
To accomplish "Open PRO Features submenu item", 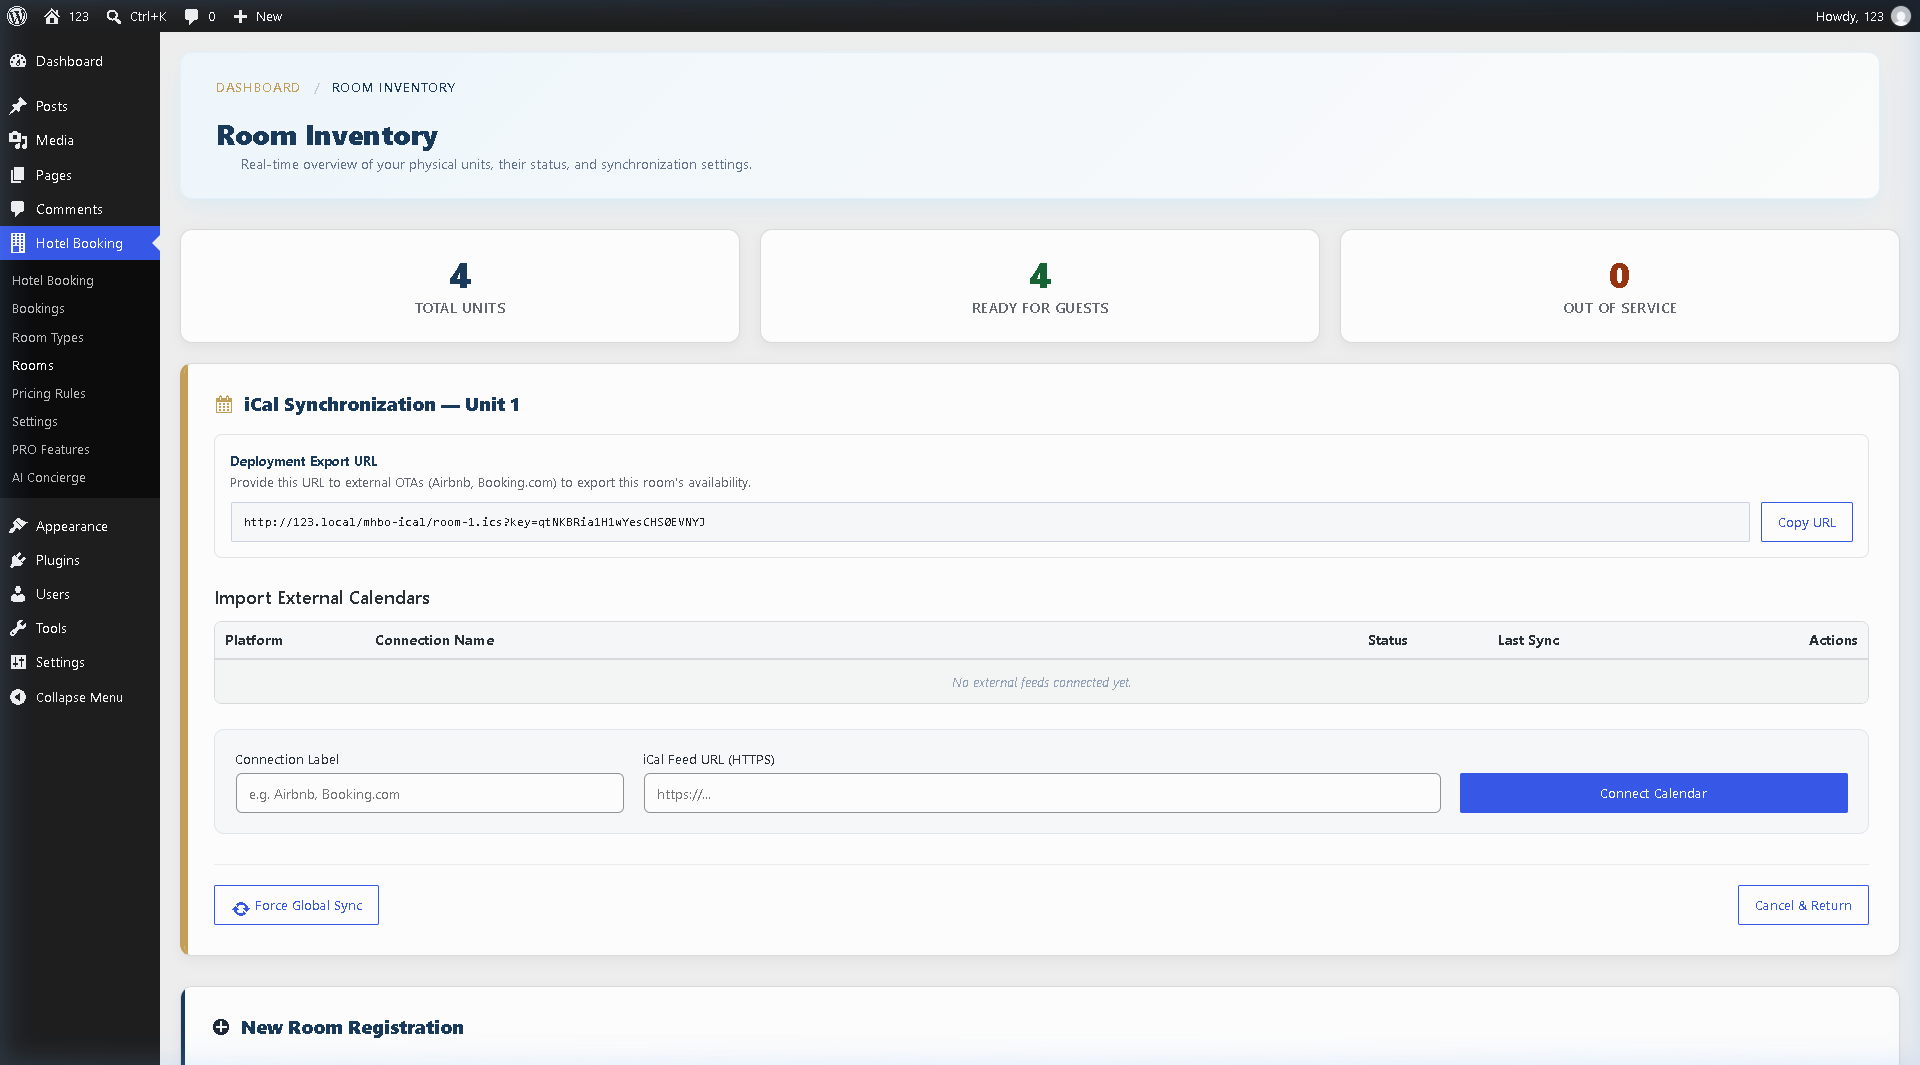I will click(51, 450).
